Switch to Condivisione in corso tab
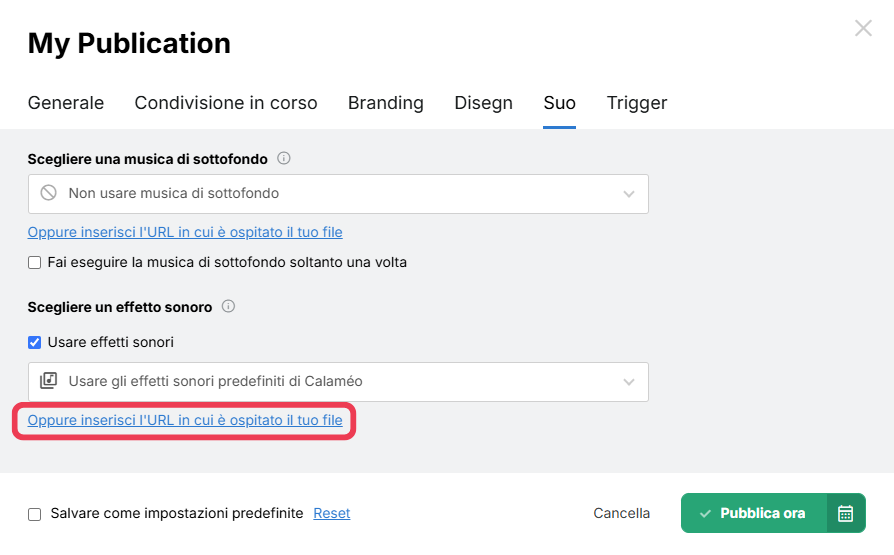This screenshot has width=894, height=555. [226, 103]
